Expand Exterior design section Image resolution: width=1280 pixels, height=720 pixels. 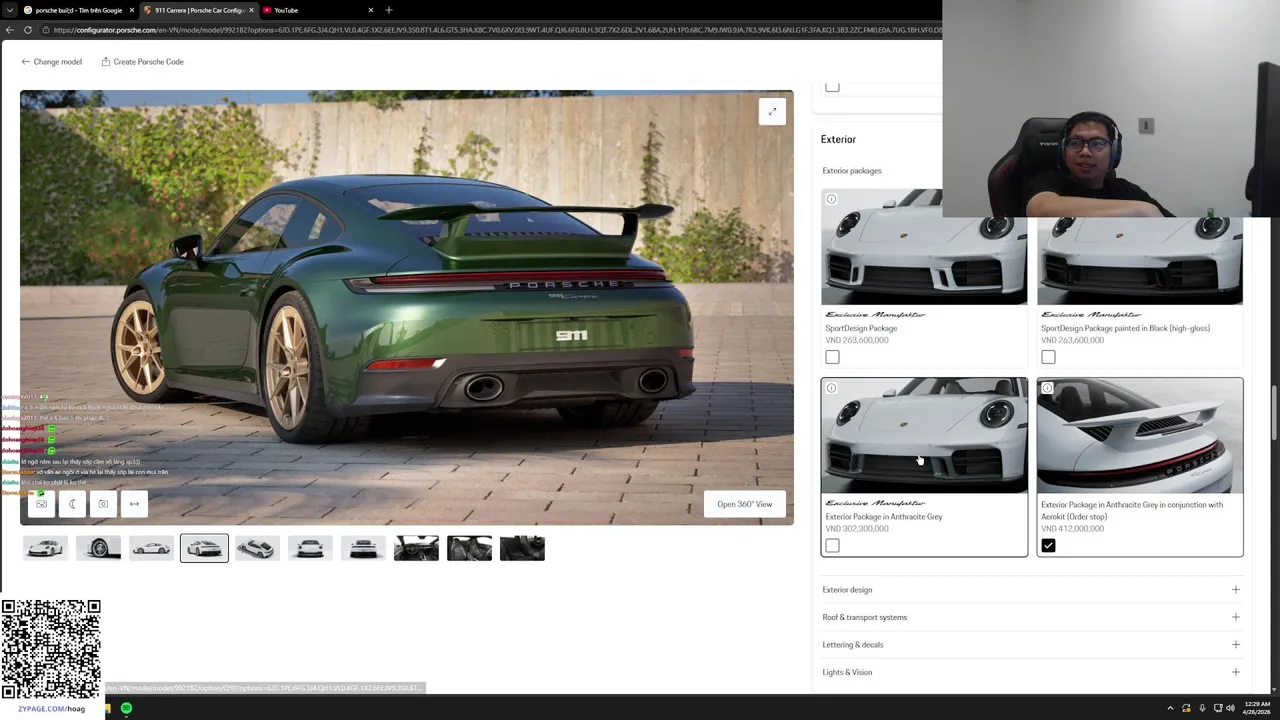[x=1031, y=590]
